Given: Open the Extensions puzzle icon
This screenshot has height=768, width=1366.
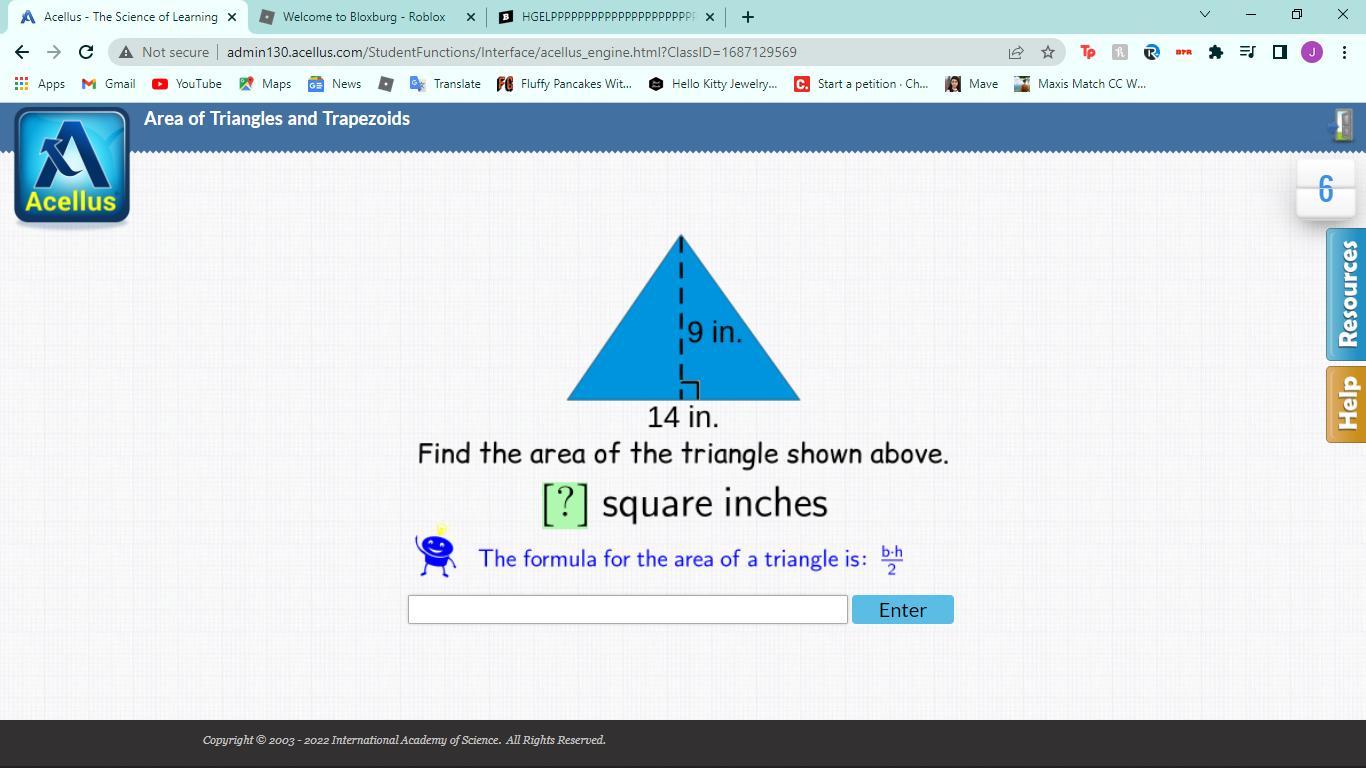Looking at the screenshot, I should tap(1215, 52).
